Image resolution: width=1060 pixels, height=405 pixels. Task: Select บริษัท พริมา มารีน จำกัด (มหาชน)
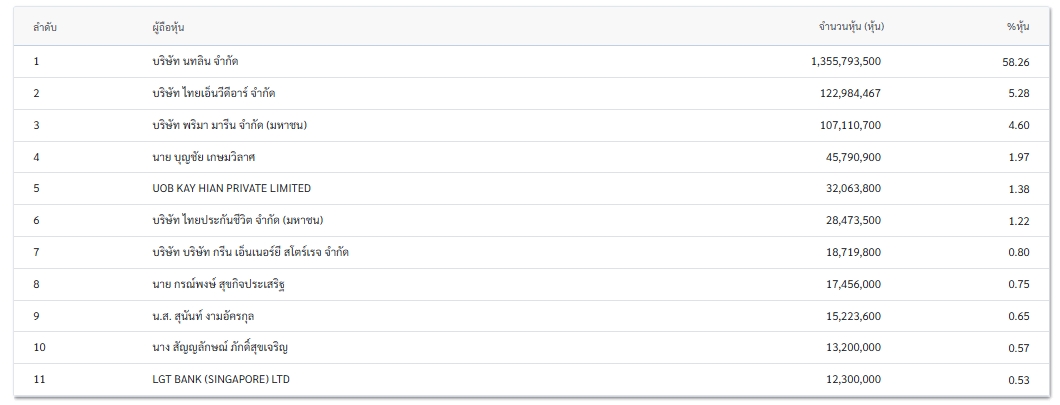(x=230, y=125)
